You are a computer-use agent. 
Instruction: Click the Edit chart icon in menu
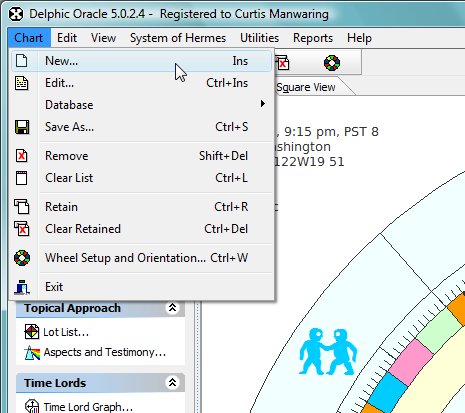coord(22,83)
